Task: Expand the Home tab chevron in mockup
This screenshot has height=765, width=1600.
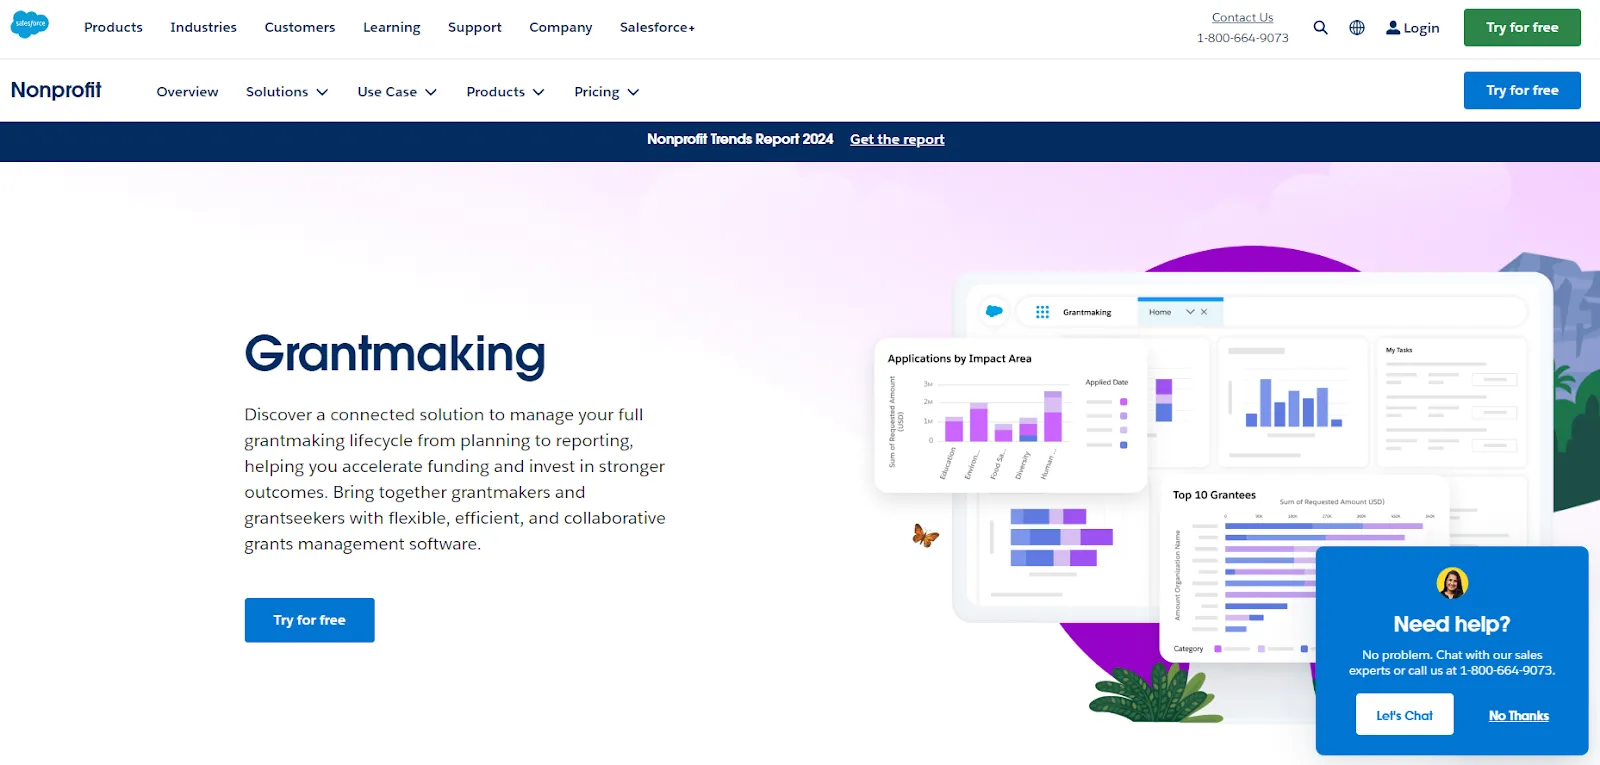Action: pos(1190,312)
